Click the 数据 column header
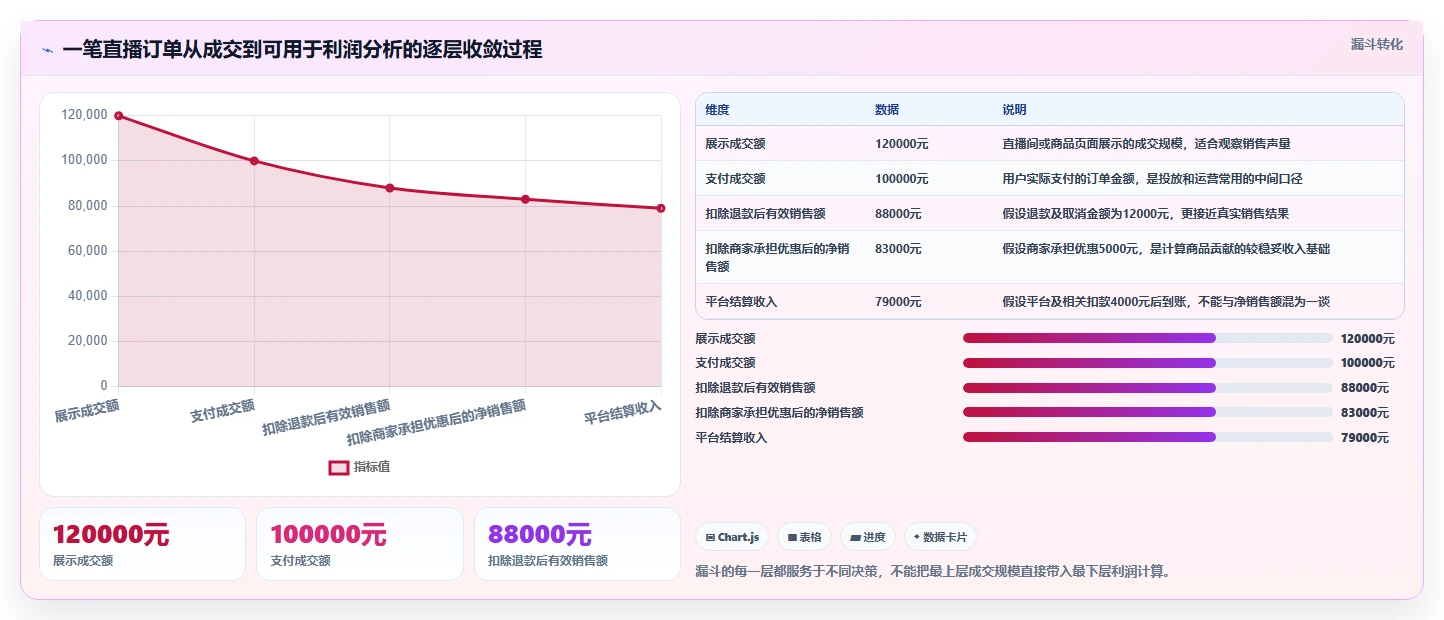Viewport: 1444px width, 620px height. point(887,110)
